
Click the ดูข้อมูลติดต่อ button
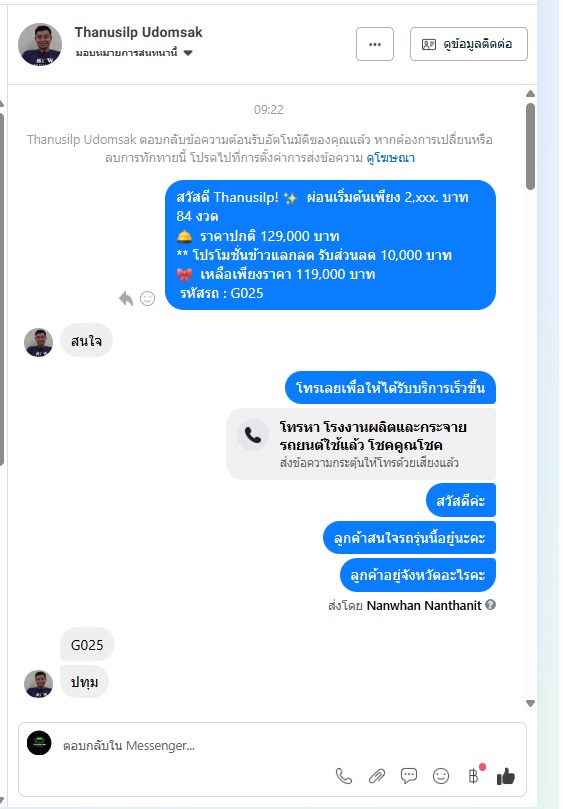[469, 44]
